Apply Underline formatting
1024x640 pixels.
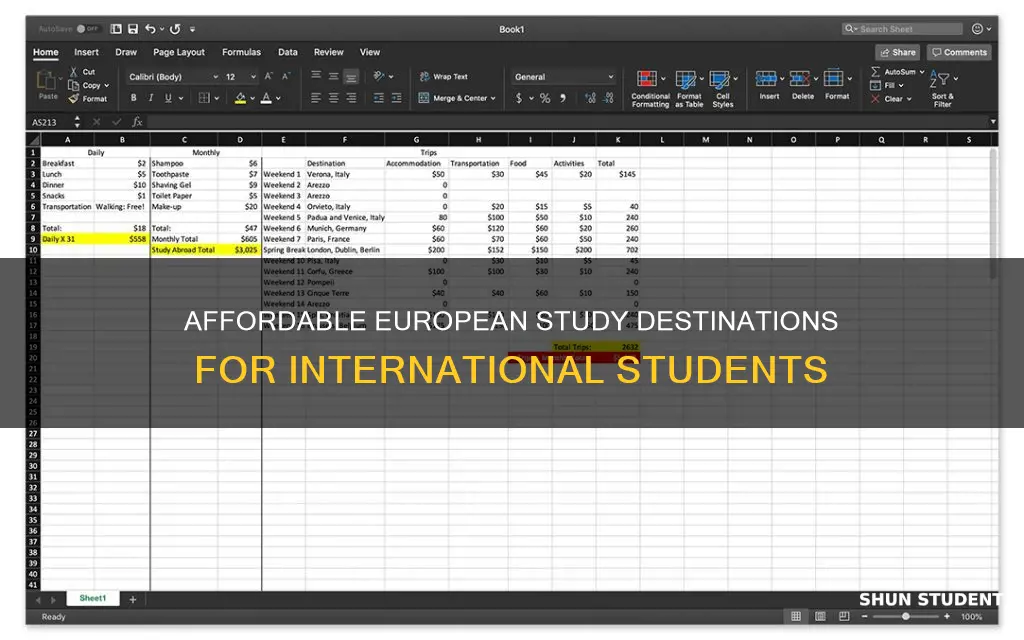[168, 98]
